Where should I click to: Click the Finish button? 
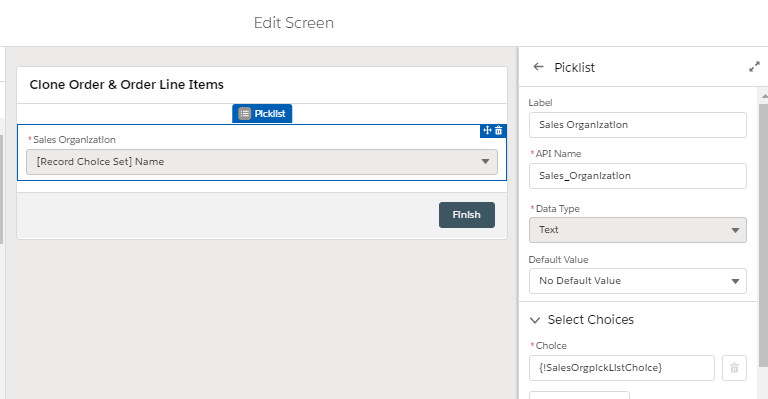point(467,215)
